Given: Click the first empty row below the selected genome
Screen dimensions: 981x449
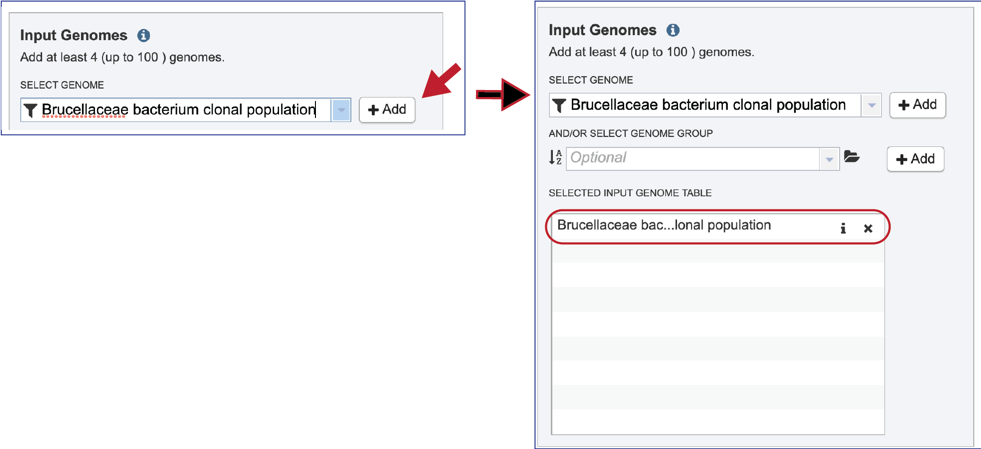Looking at the screenshot, I should coord(718,250).
